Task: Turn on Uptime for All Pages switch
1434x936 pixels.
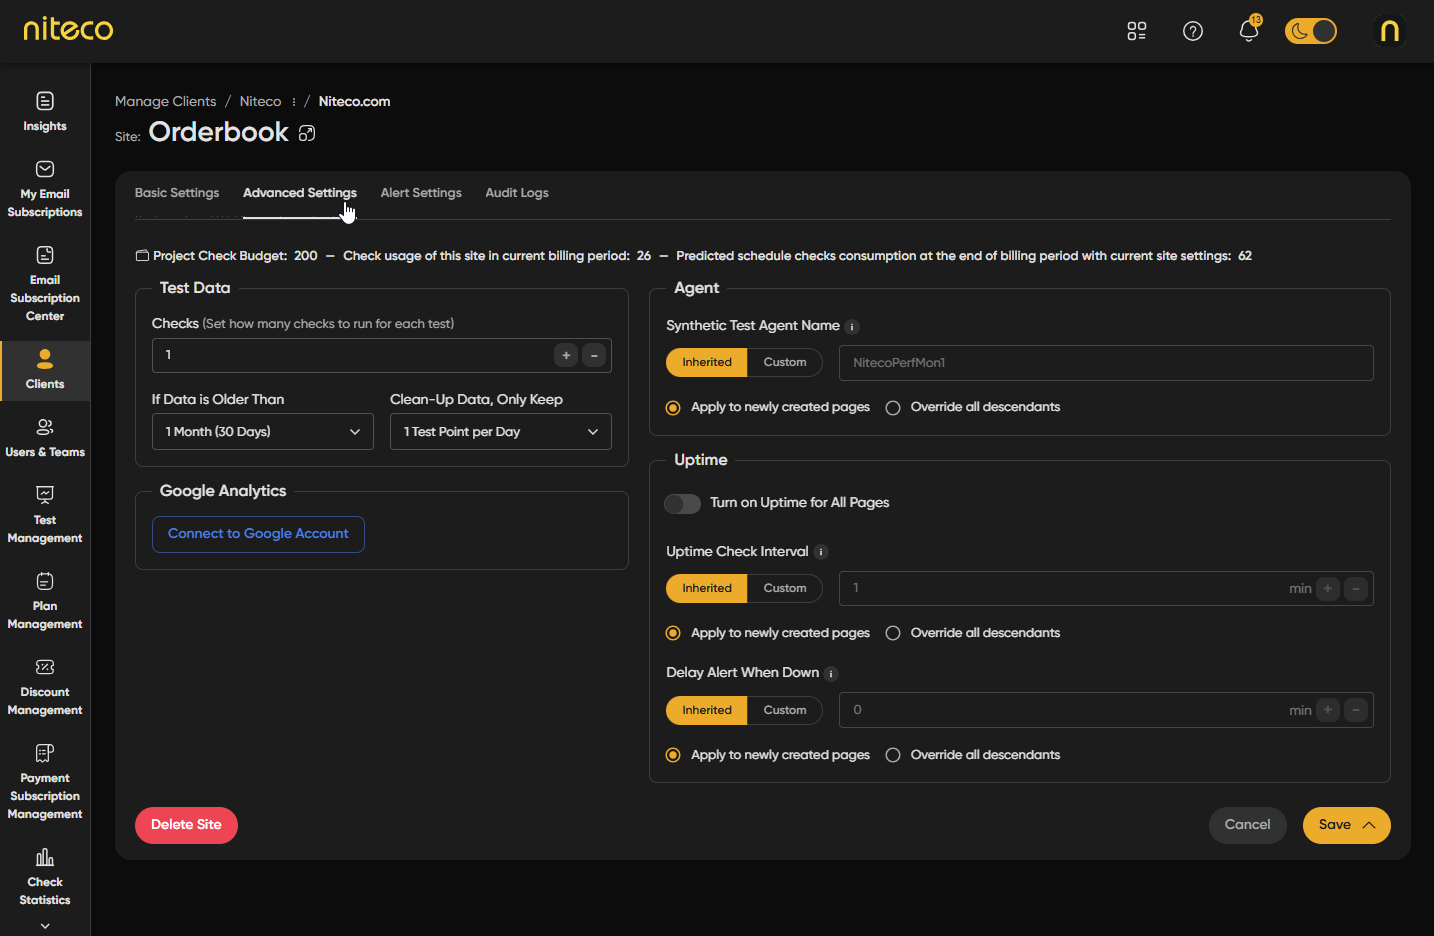Action: [683, 504]
